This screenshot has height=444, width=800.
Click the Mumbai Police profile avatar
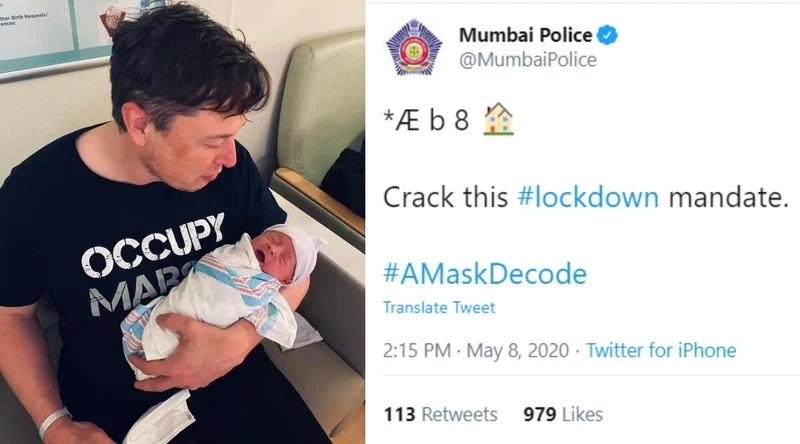click(x=414, y=48)
